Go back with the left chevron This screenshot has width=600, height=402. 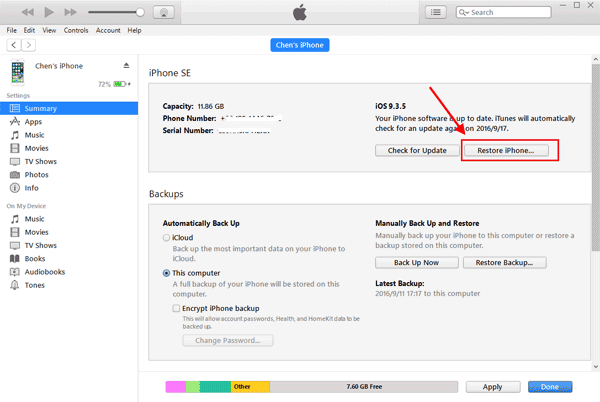coord(14,45)
